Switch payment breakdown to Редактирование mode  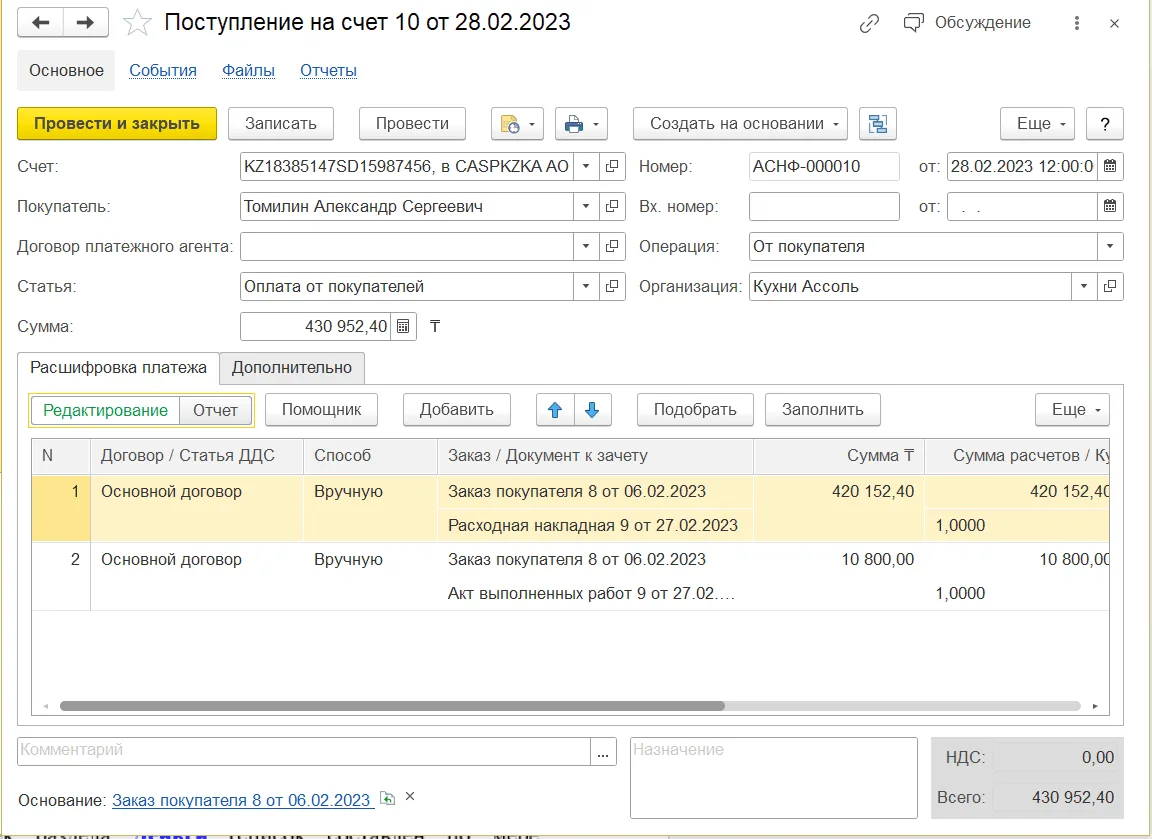tap(105, 410)
